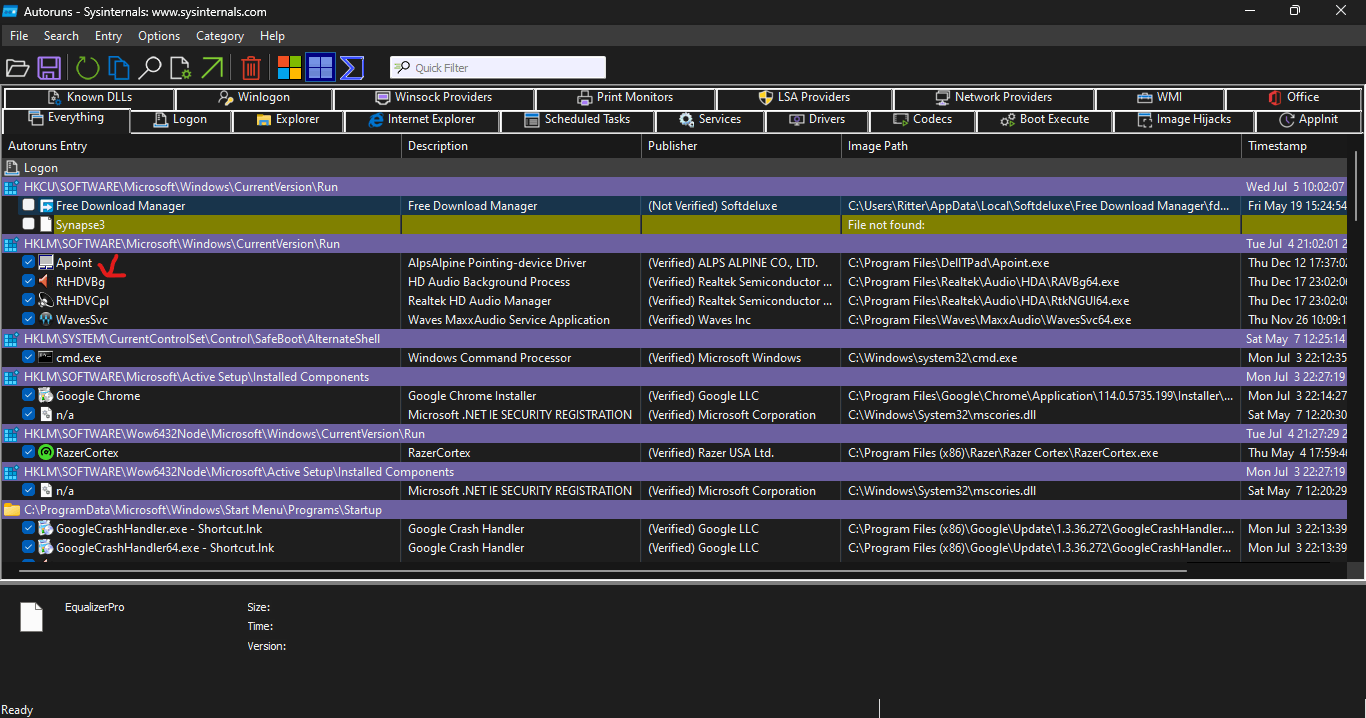Screen dimensions: 1366x718
Task: Click the RtHDVBg speaker icon
Action: [46, 282]
